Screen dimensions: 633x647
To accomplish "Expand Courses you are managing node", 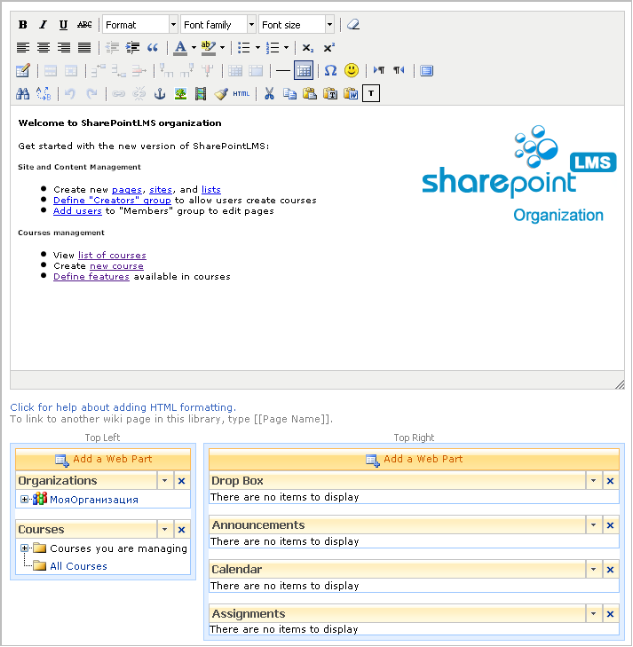I will 24,548.
